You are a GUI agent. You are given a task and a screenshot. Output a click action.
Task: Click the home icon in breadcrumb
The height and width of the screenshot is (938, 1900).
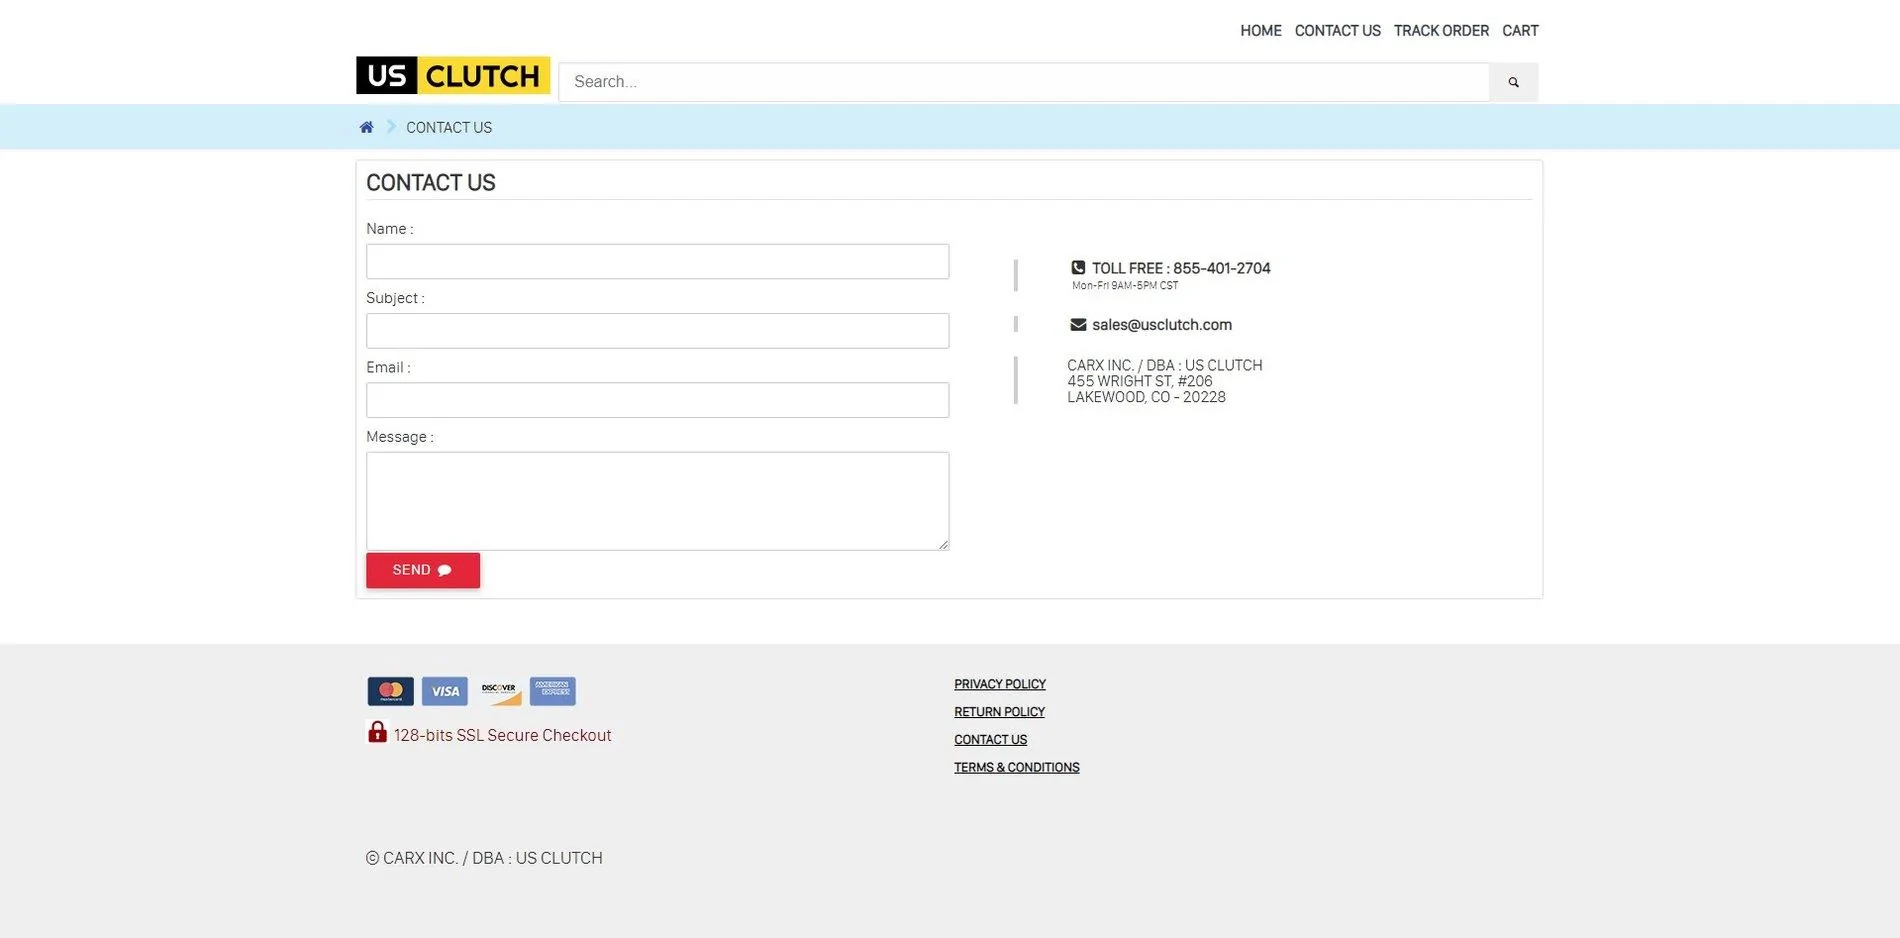pos(366,127)
